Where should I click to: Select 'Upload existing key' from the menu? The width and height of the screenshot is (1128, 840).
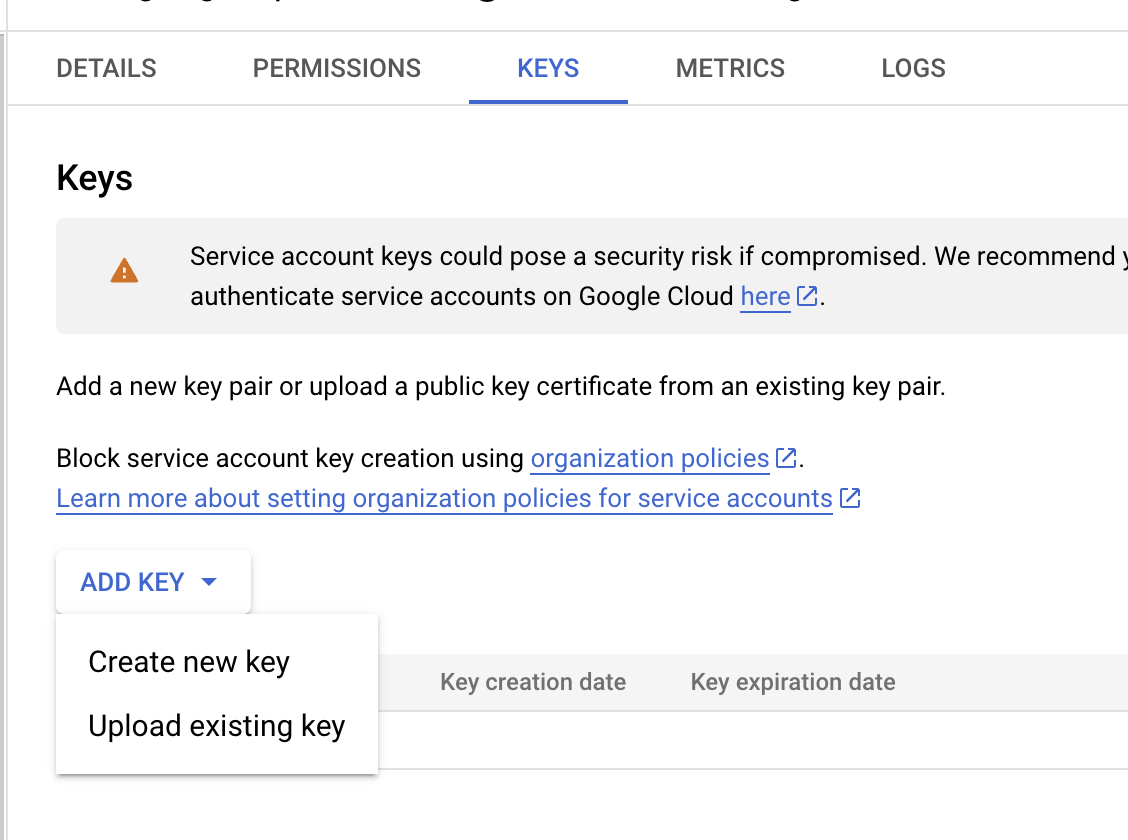click(216, 726)
